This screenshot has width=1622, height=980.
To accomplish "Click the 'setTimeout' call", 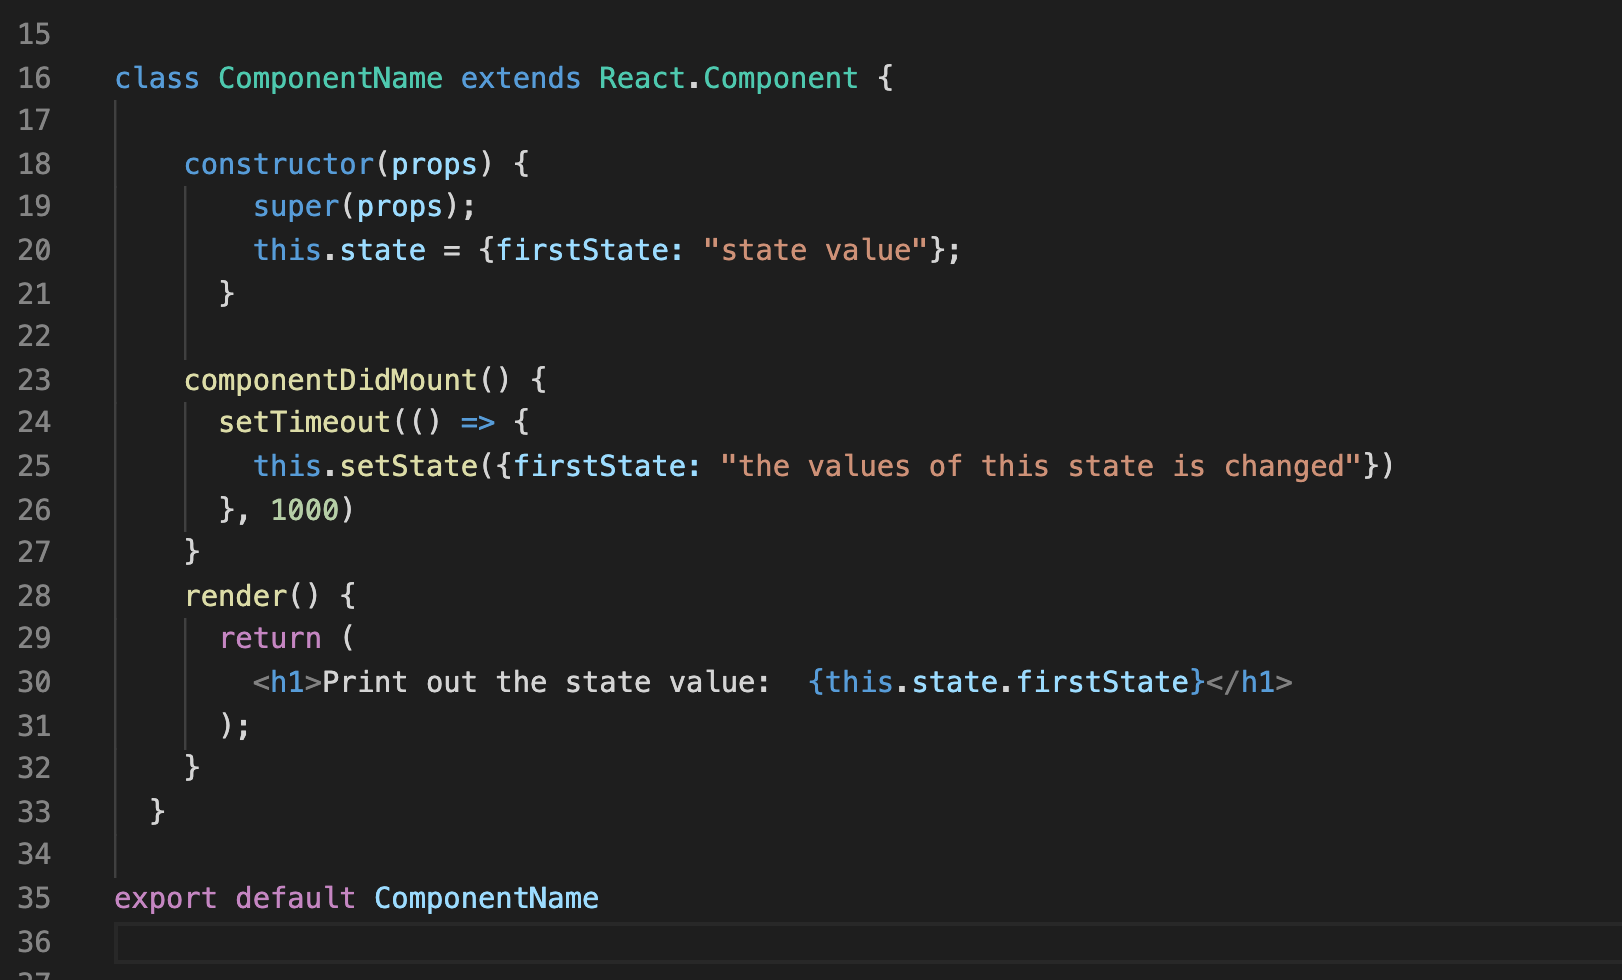I will click(x=304, y=422).
